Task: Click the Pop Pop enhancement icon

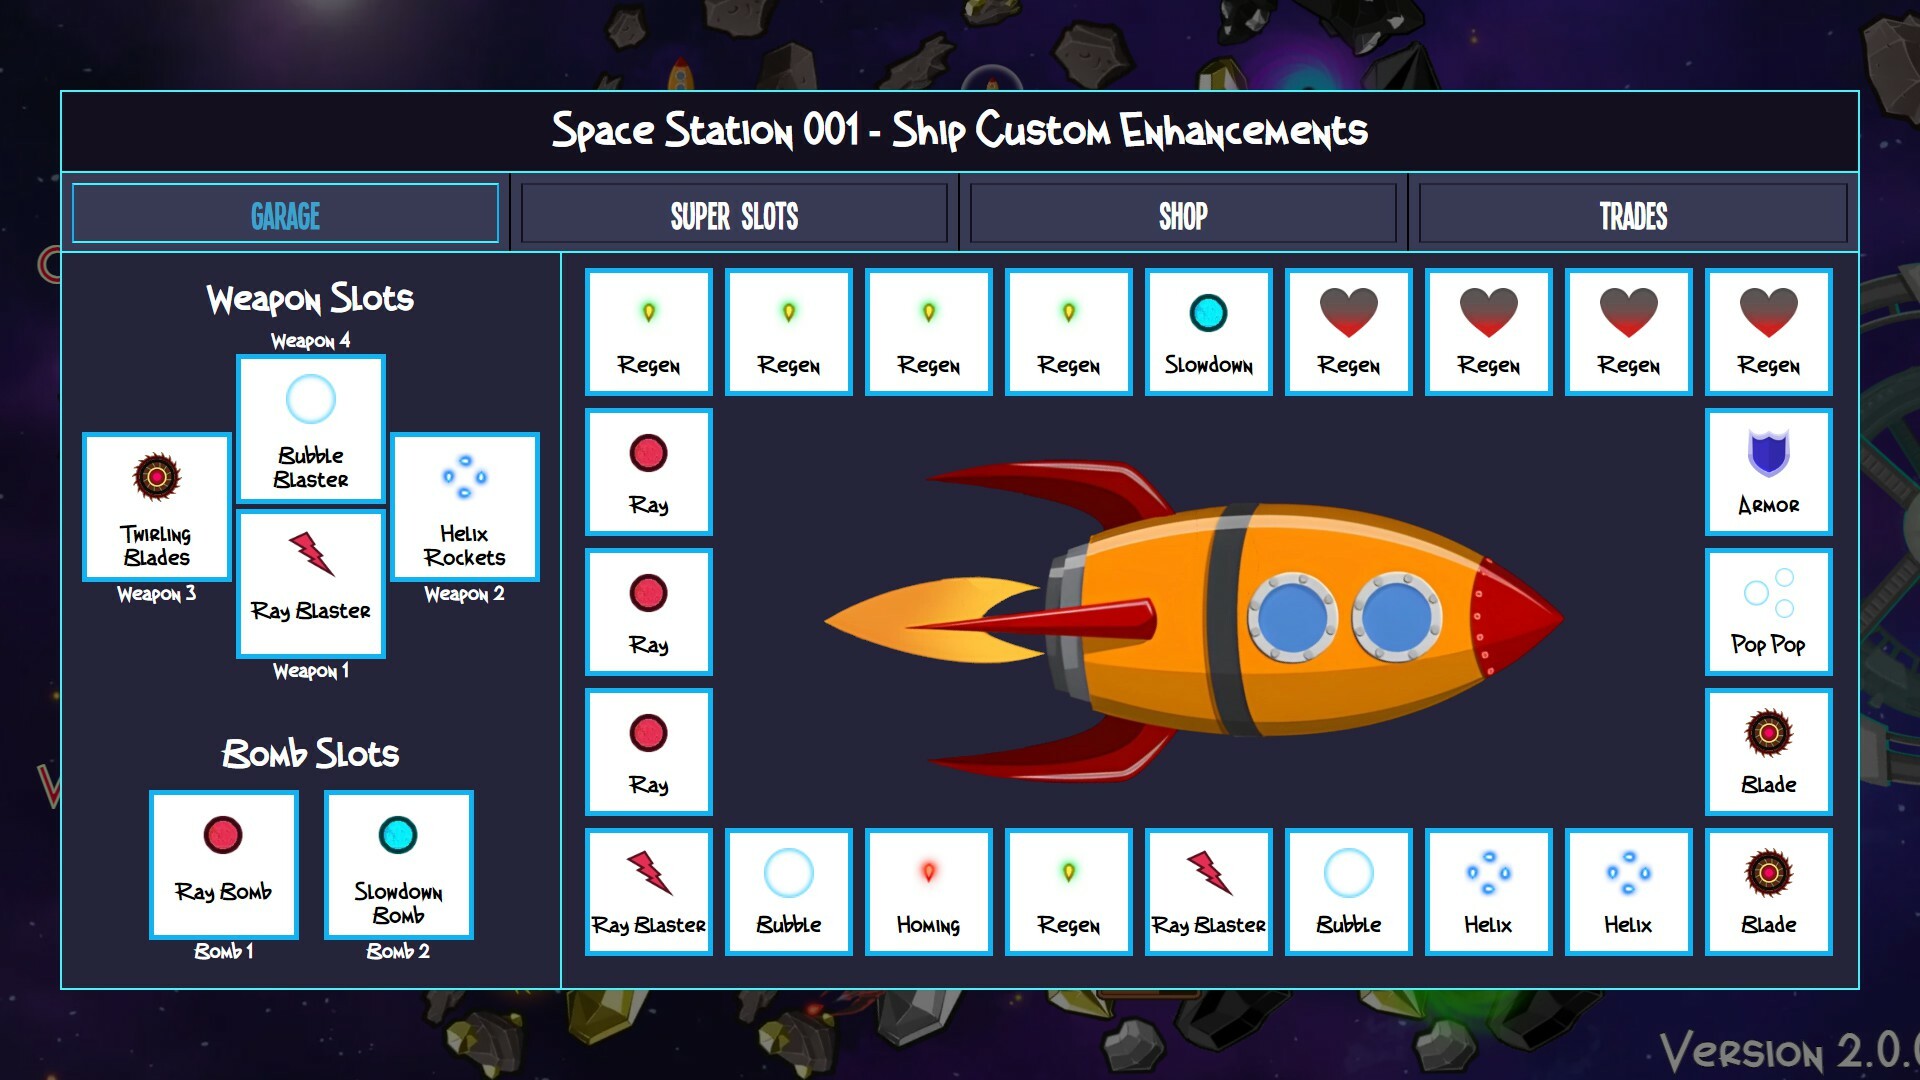Action: [1768, 612]
